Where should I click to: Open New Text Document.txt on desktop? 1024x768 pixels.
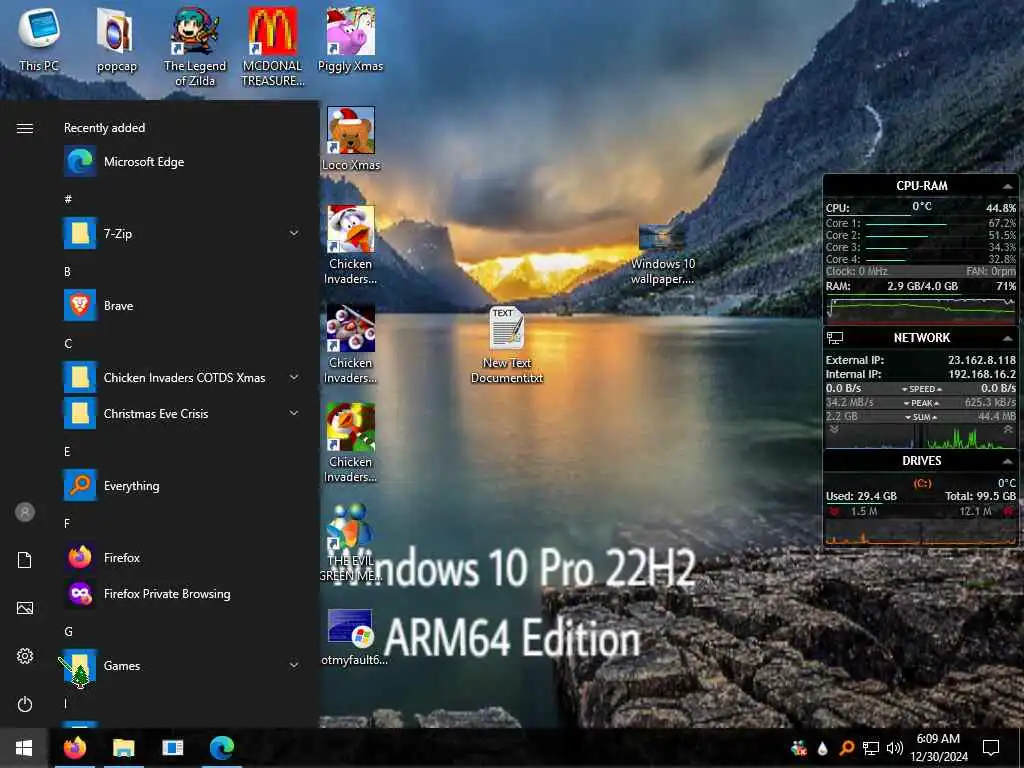(507, 345)
